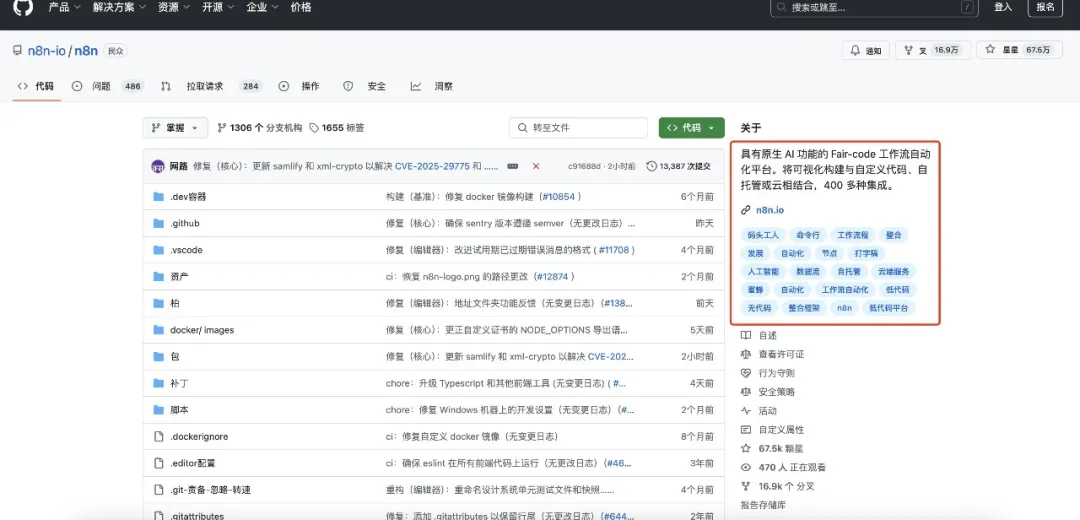Click the file icon beside .editor配置
The height and width of the screenshot is (520, 1080).
tap(158, 463)
